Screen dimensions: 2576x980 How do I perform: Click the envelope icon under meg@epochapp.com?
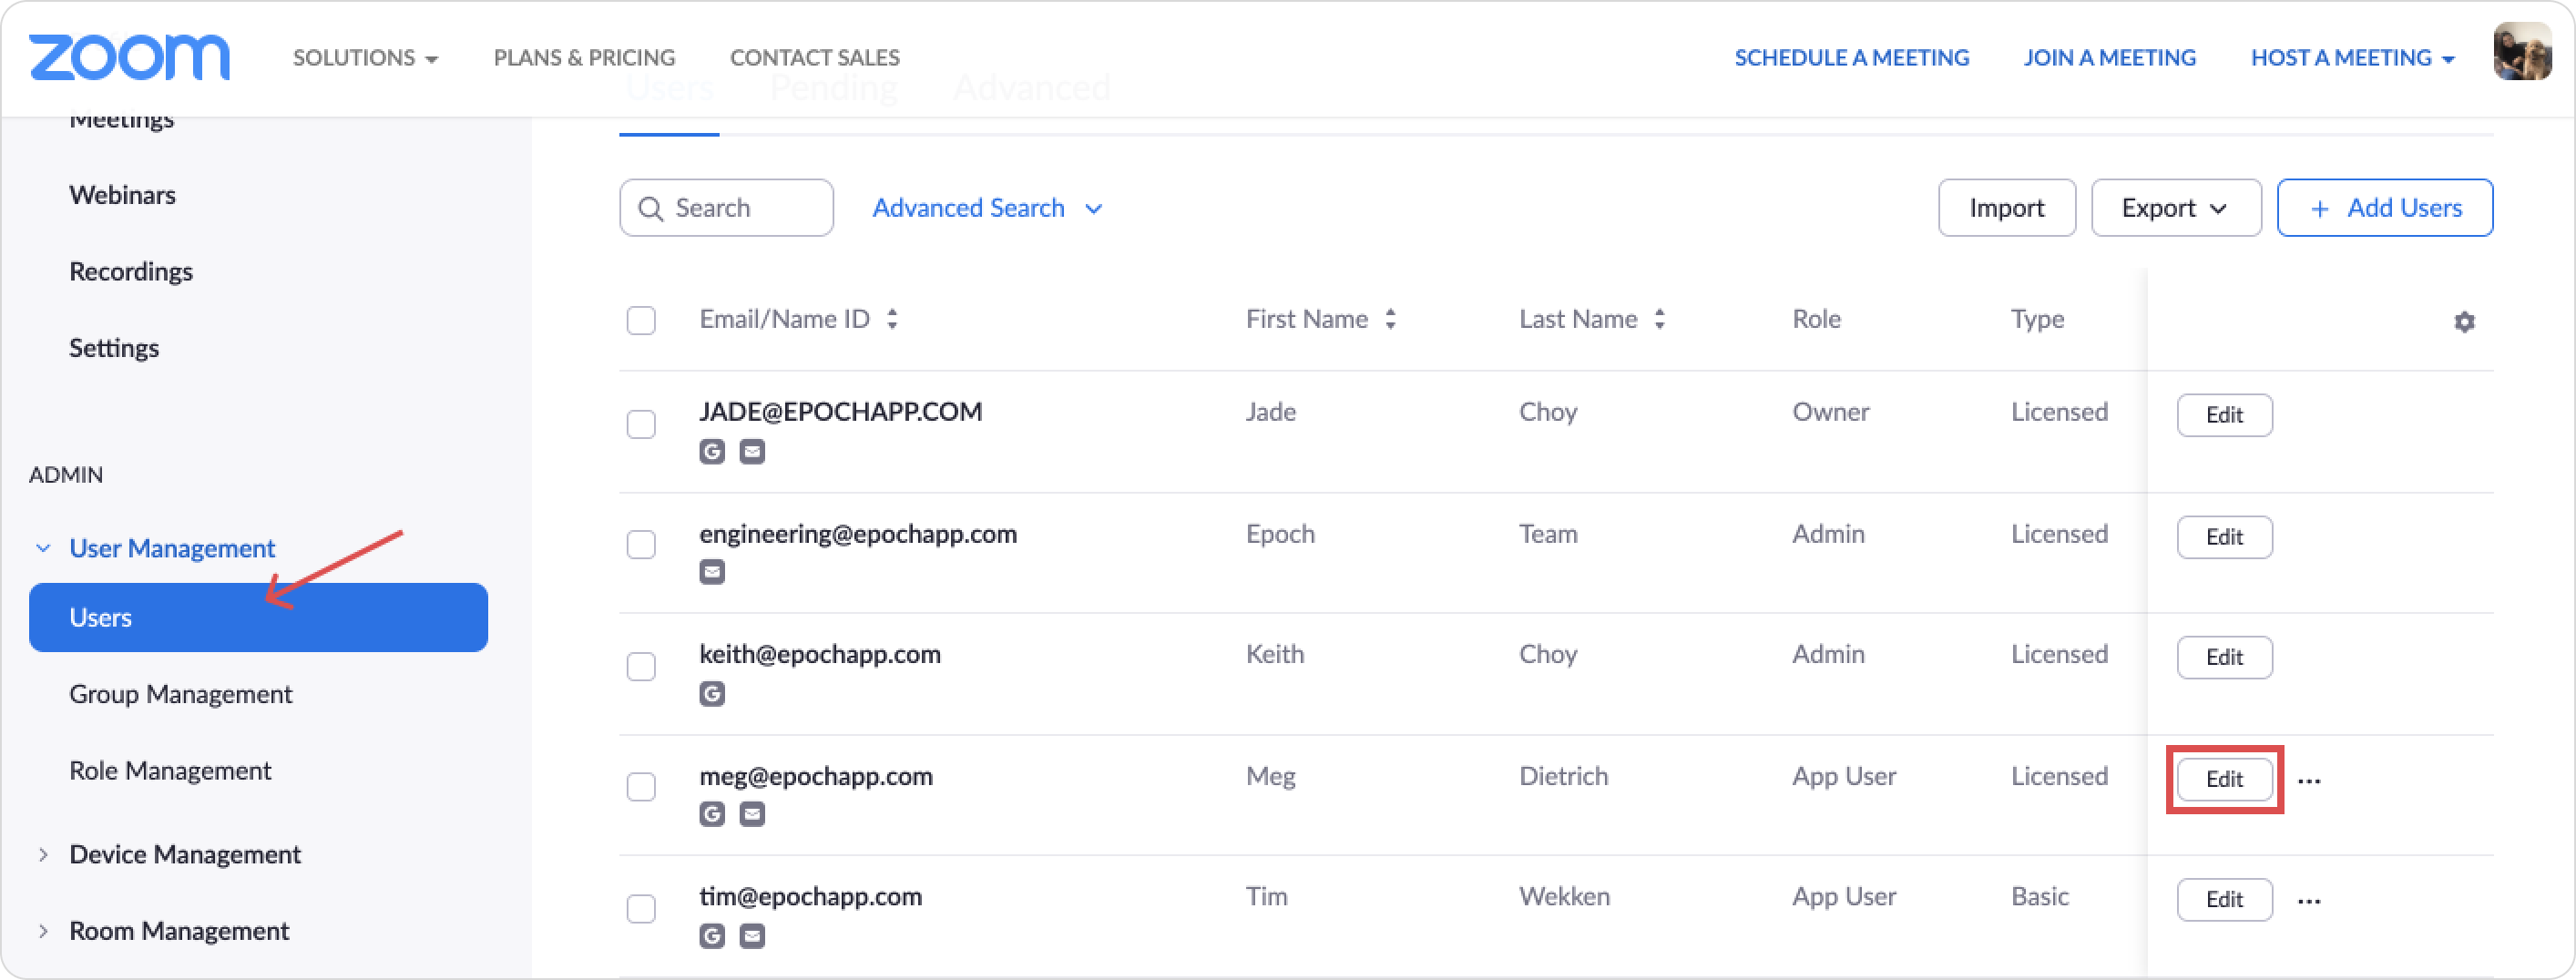[x=753, y=814]
